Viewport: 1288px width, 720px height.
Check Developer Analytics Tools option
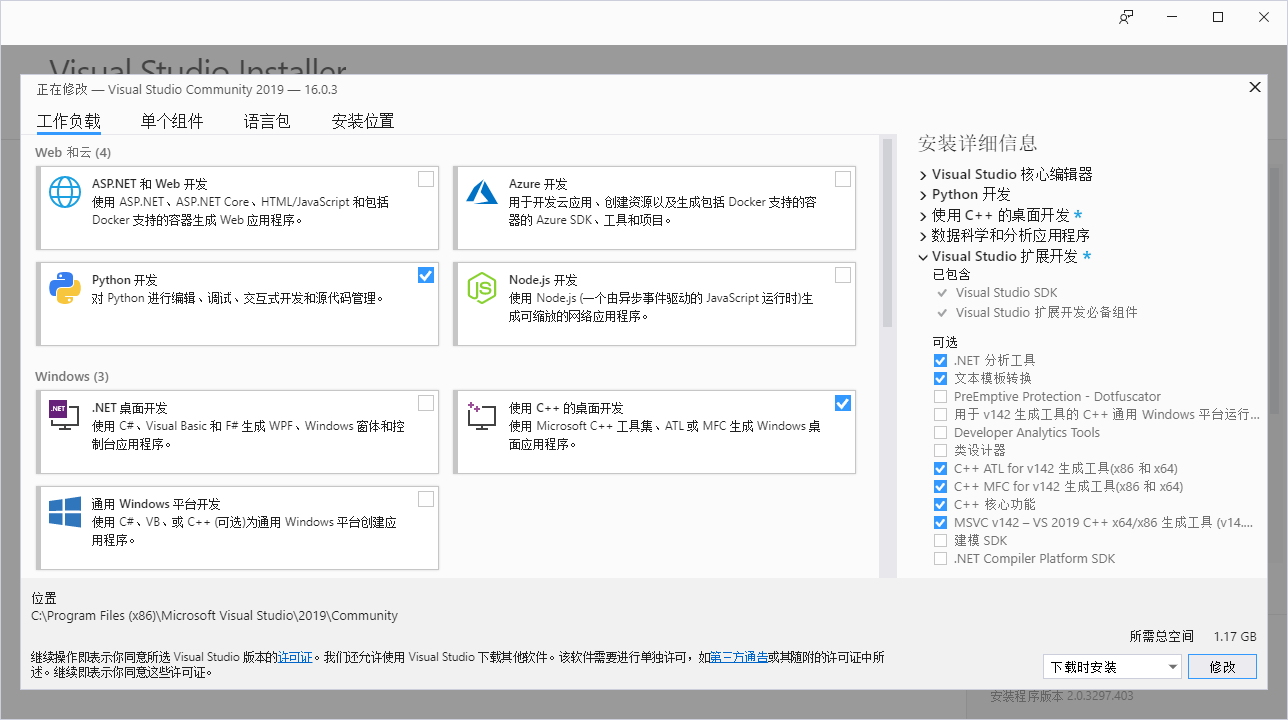(x=940, y=432)
